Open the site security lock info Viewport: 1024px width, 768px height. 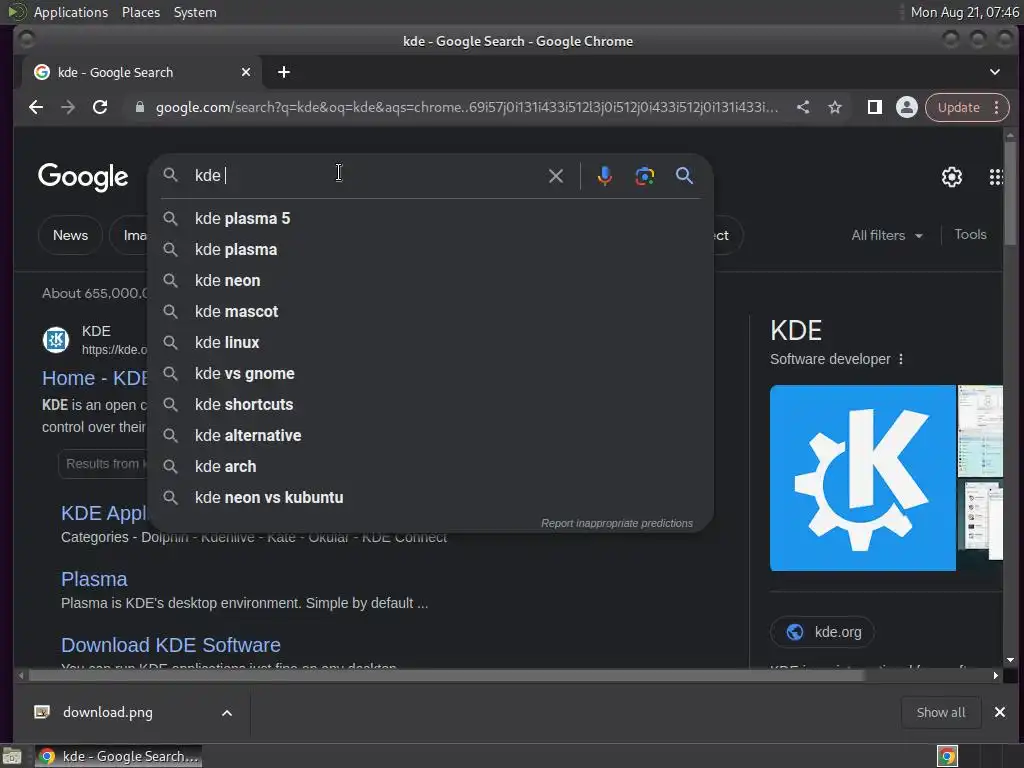(x=139, y=107)
